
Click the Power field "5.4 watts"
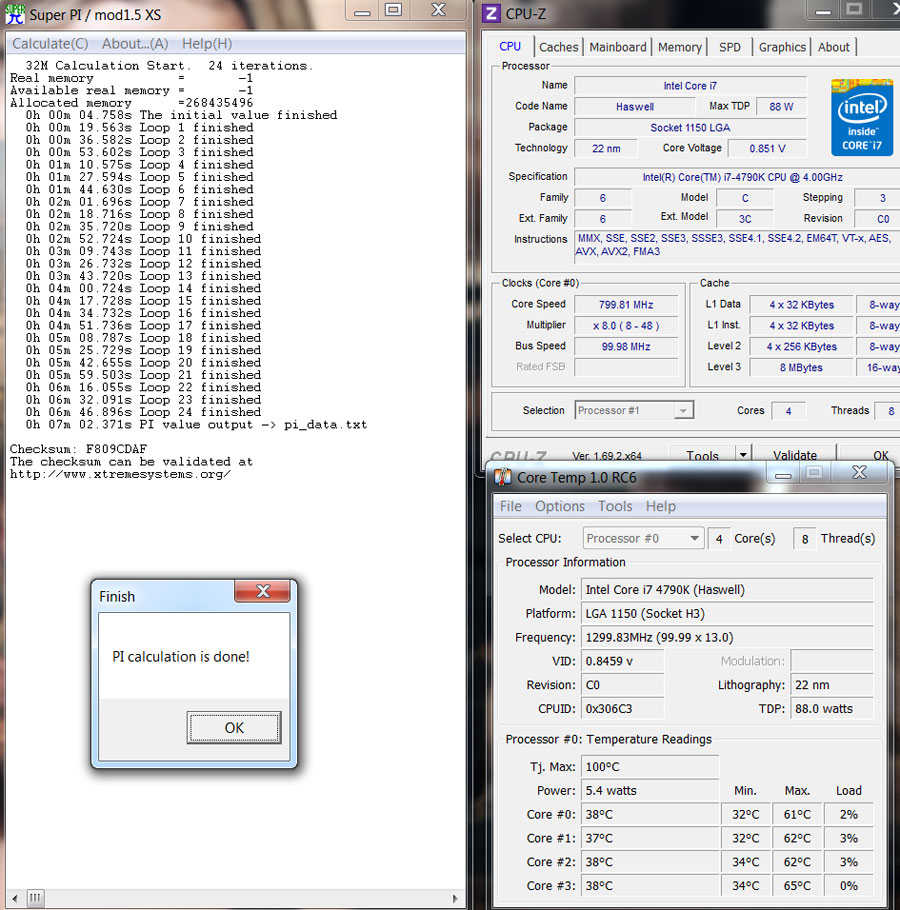pos(650,790)
